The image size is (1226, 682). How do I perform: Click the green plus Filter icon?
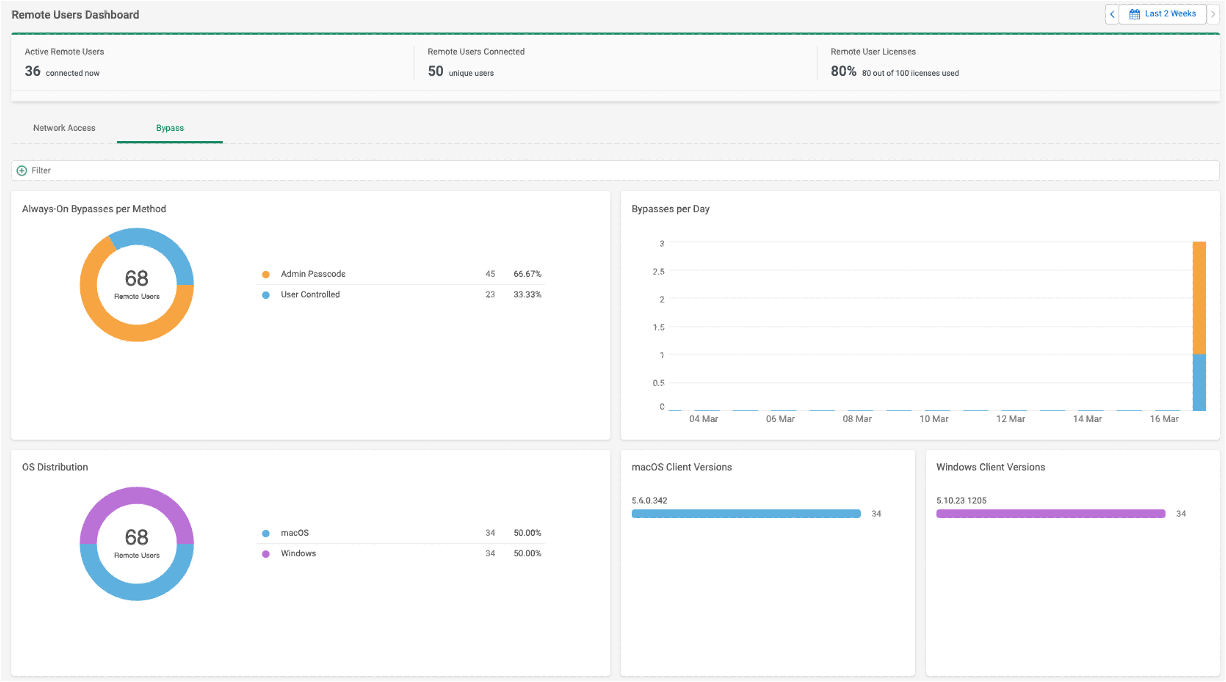(22, 171)
